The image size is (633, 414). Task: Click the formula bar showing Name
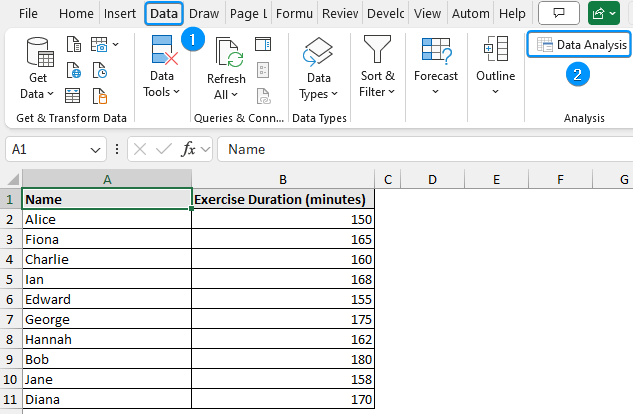425,149
